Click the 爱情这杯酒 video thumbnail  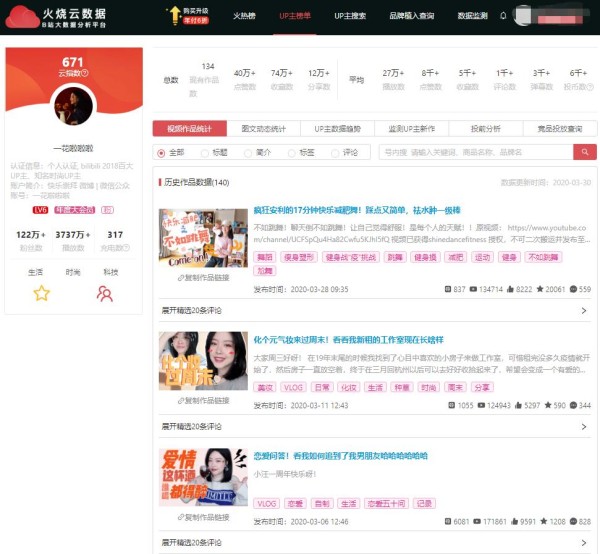coord(203,477)
